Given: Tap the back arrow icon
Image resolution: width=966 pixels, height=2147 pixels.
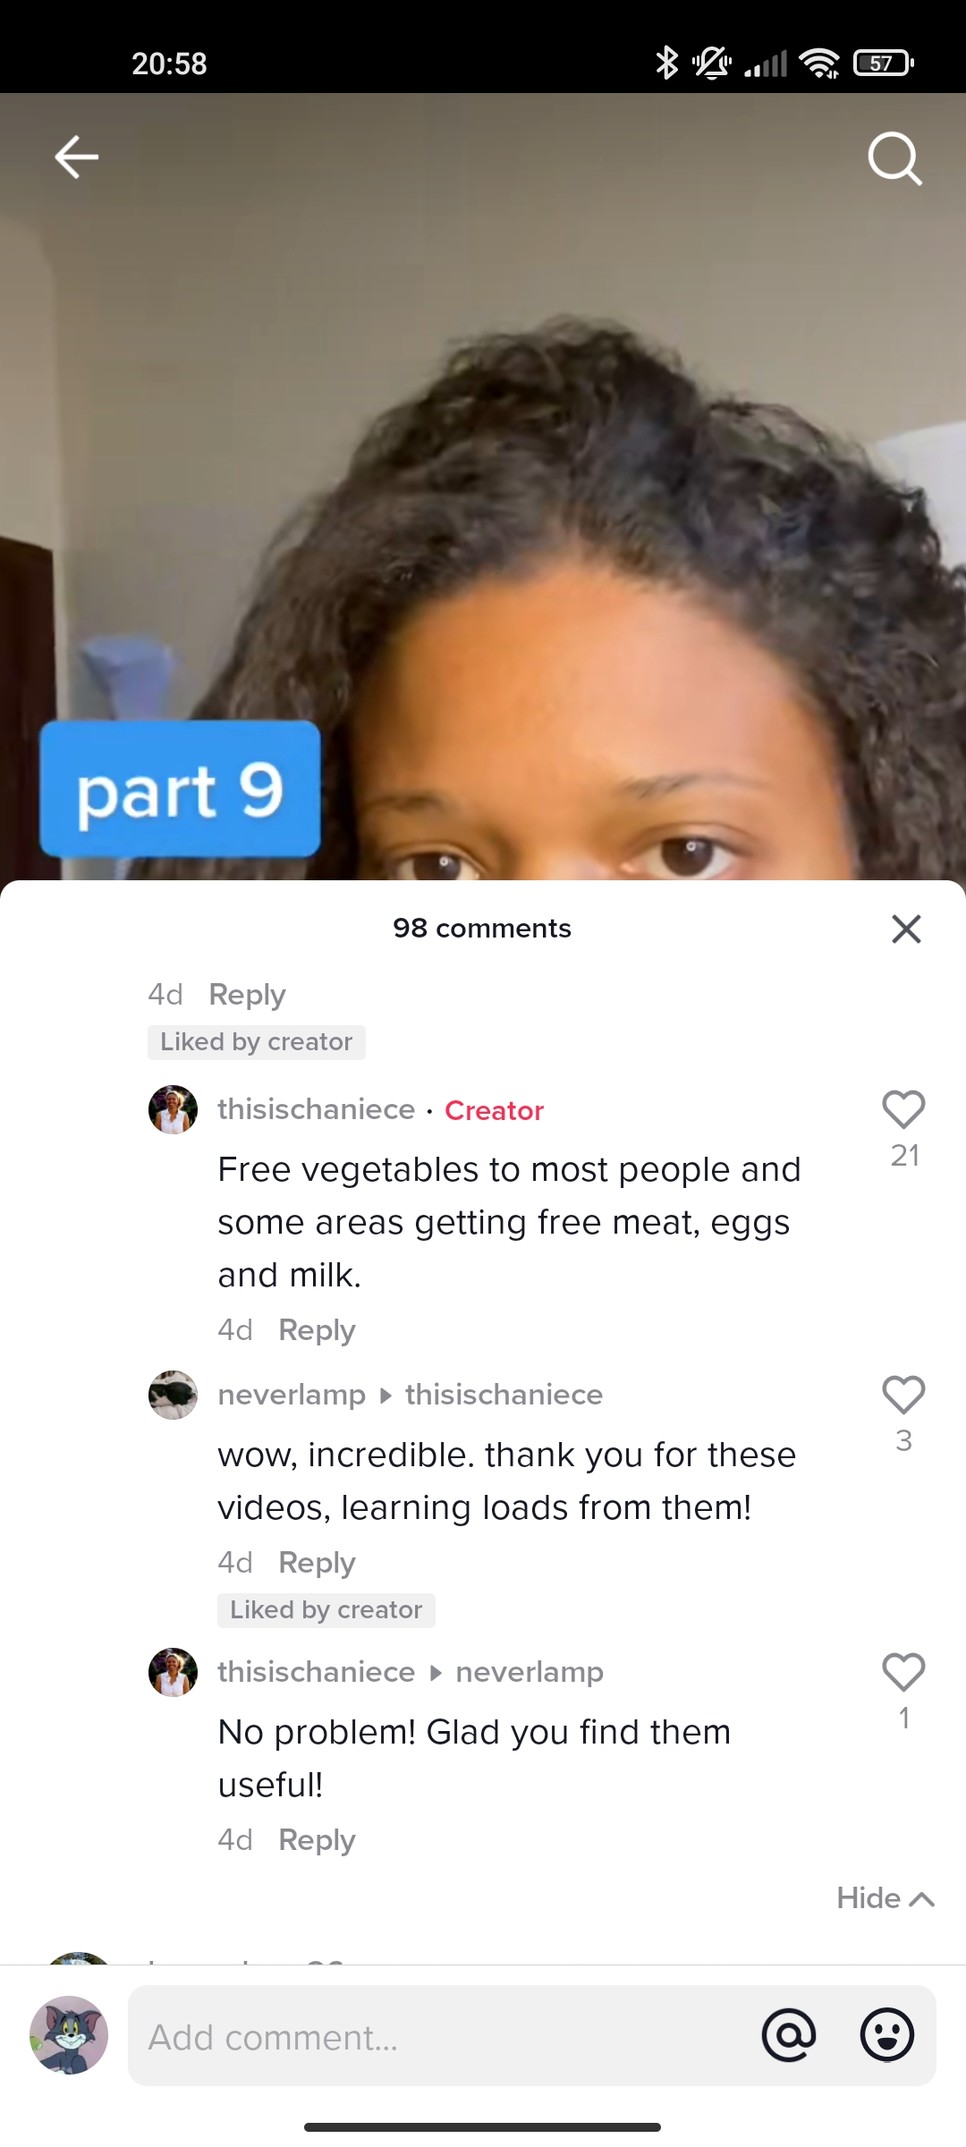Looking at the screenshot, I should 76,157.
